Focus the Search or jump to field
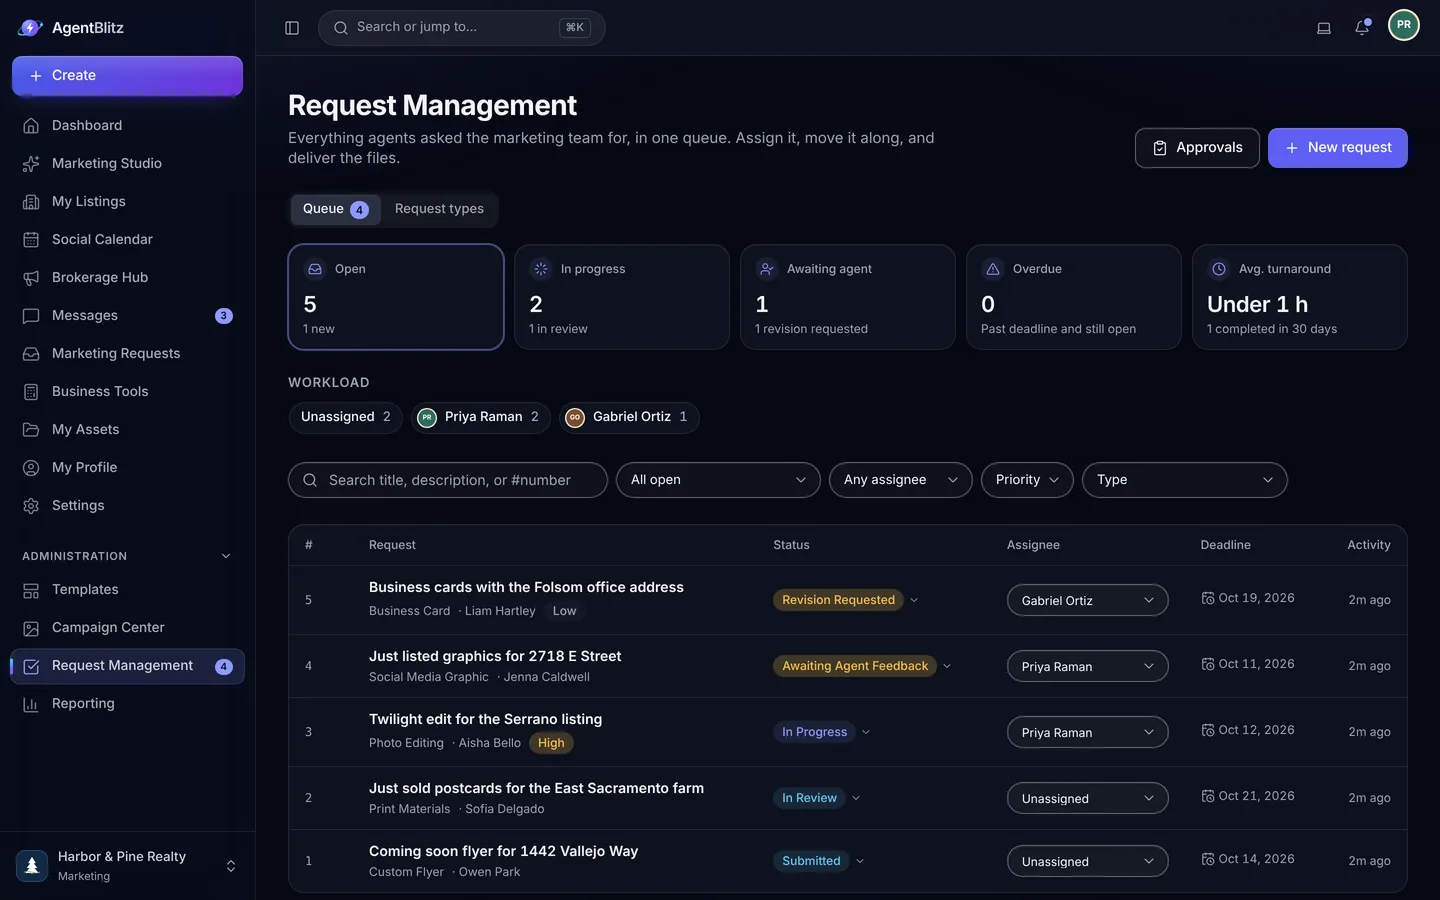Viewport: 1440px width, 900px height. (461, 28)
